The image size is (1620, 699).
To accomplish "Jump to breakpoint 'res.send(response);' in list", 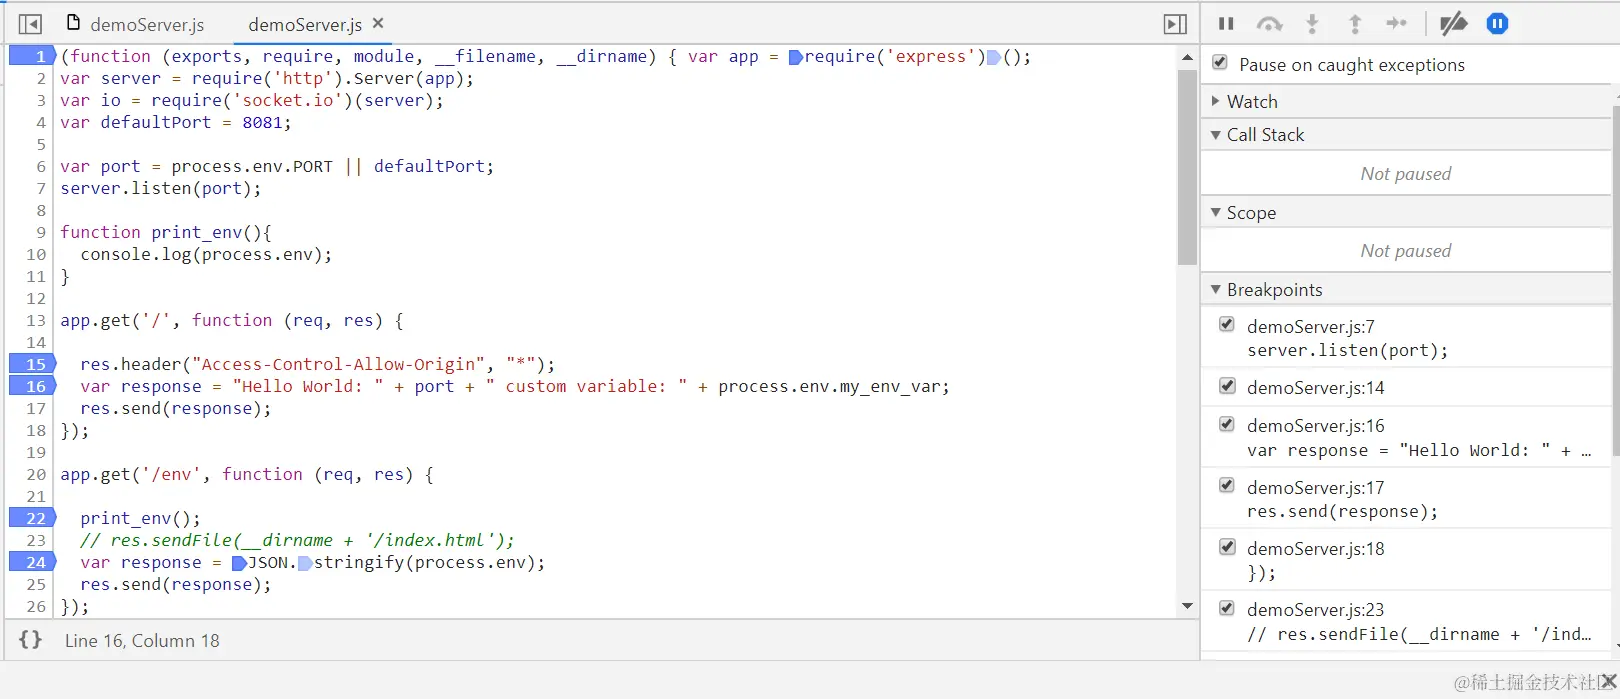I will pos(1342,511).
